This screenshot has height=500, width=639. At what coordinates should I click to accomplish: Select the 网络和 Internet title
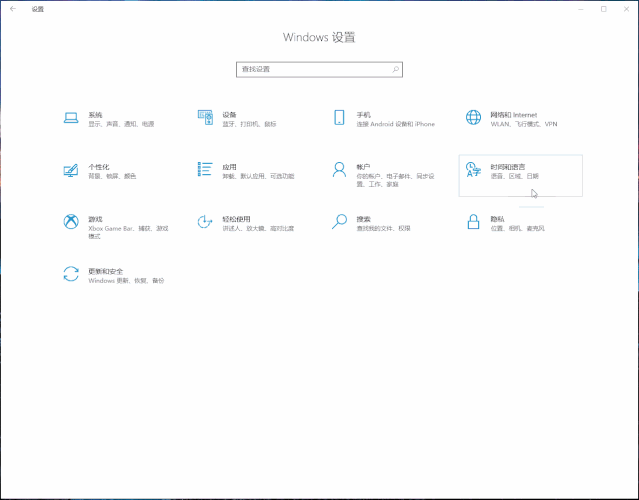pyautogui.click(x=514, y=115)
